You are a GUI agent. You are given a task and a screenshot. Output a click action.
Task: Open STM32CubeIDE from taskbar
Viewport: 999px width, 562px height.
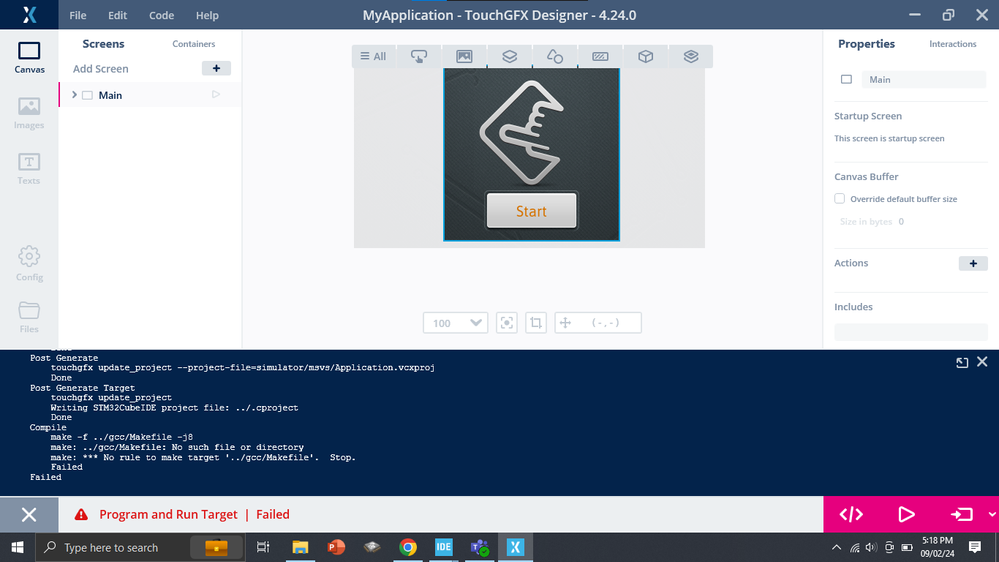tap(443, 547)
